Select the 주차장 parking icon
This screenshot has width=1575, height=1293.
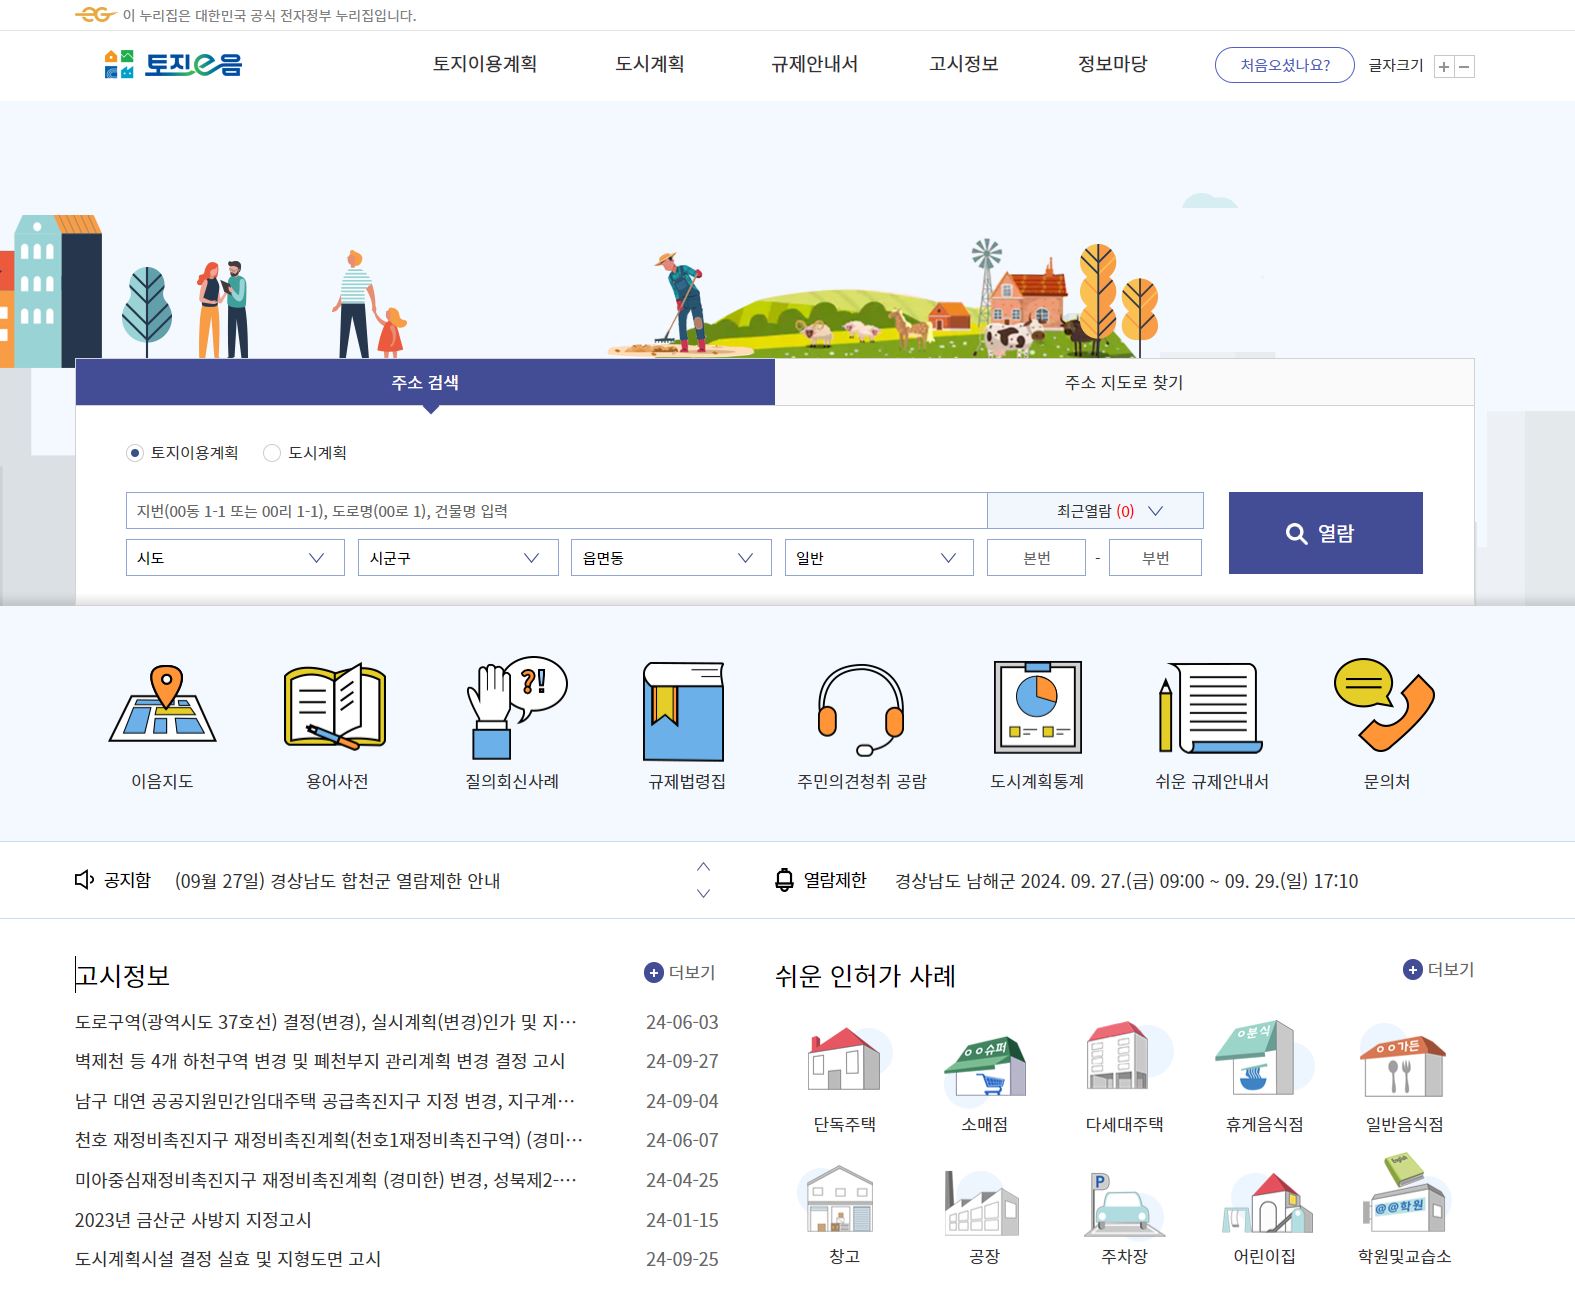pos(1124,1204)
